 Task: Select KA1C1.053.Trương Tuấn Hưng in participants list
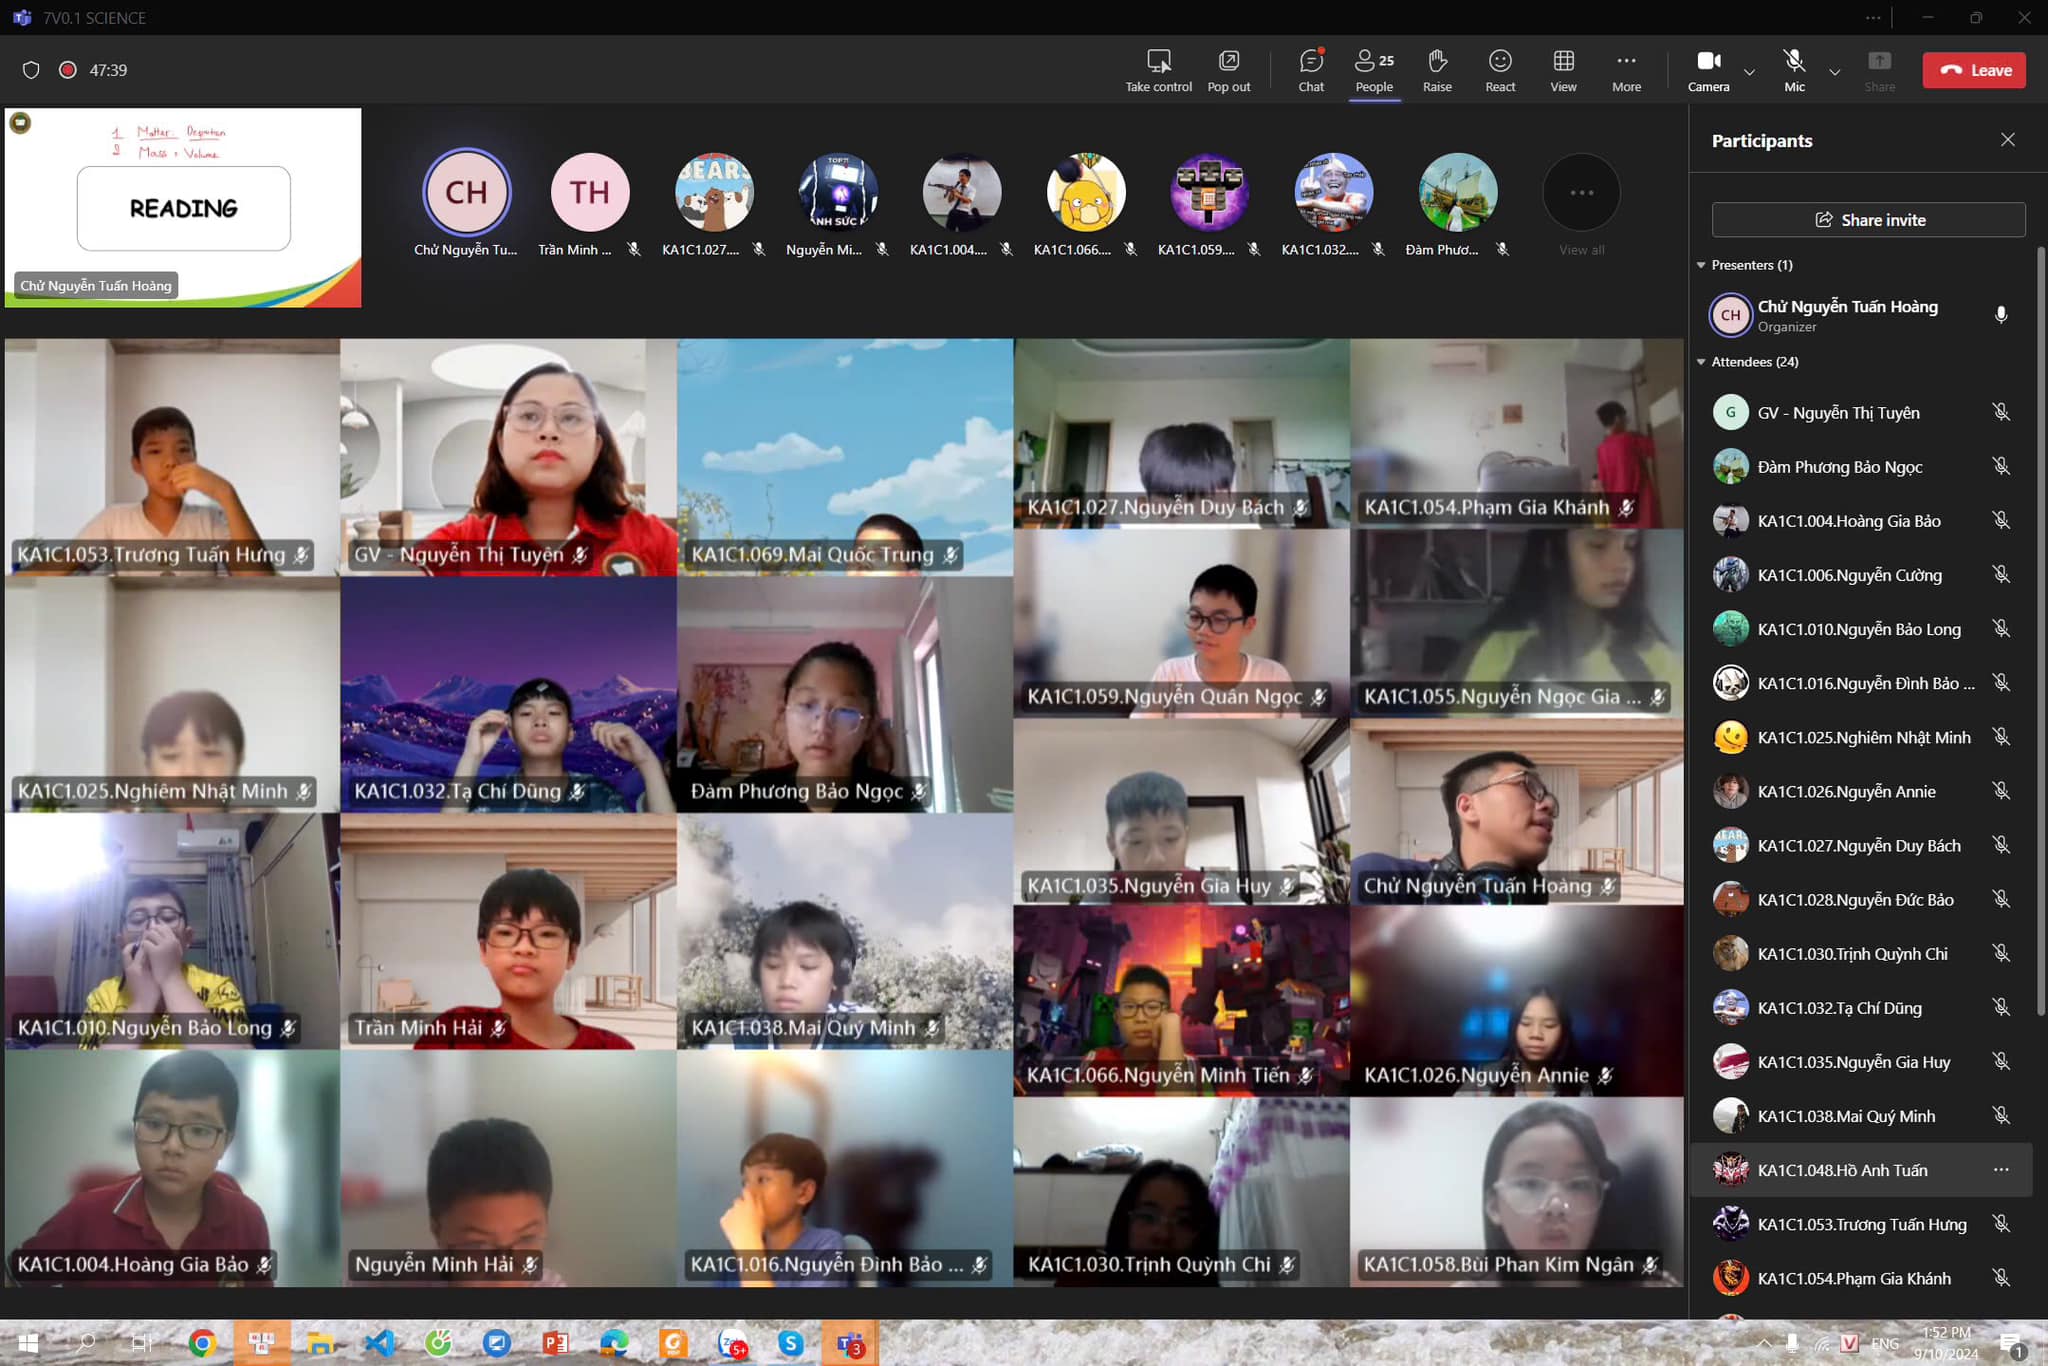click(1861, 1224)
